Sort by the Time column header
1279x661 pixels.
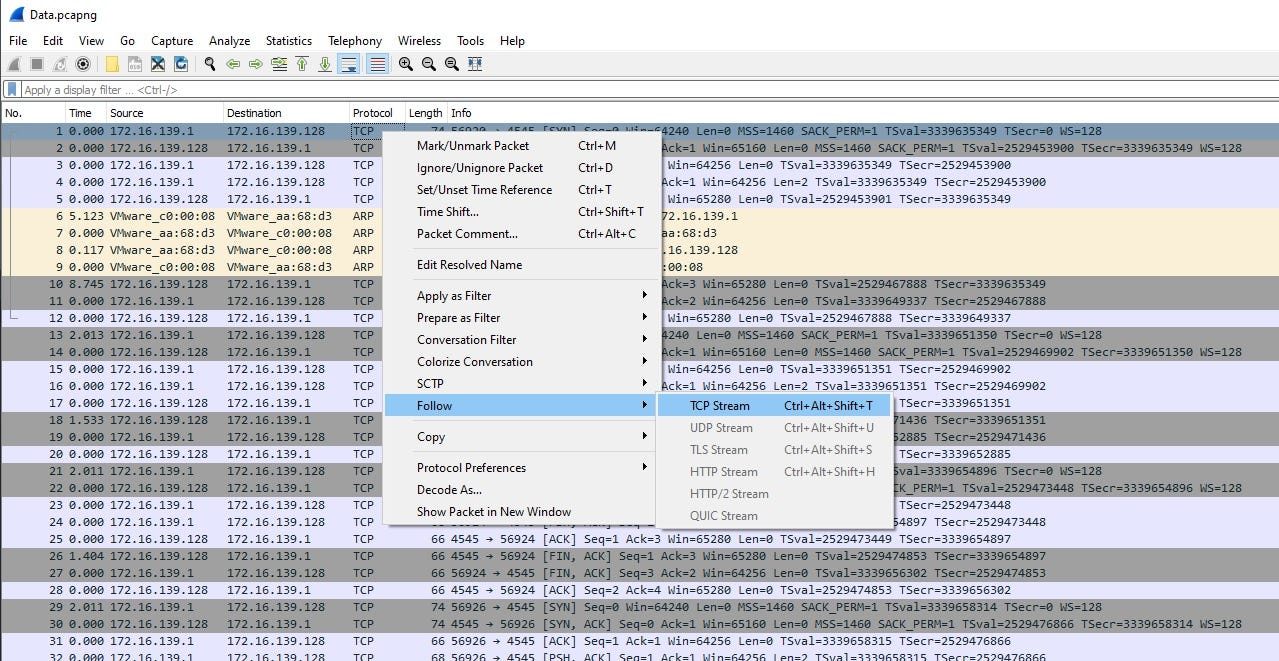[85, 113]
